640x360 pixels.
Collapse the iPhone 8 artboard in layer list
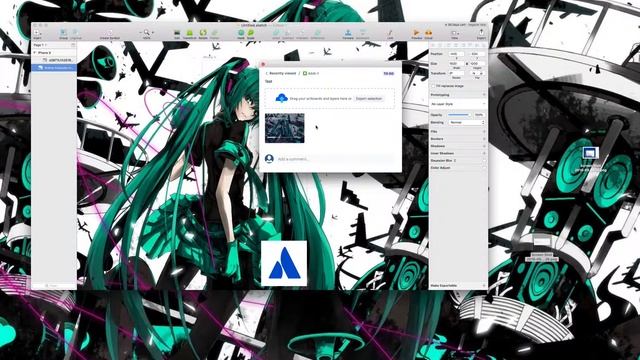(35, 53)
